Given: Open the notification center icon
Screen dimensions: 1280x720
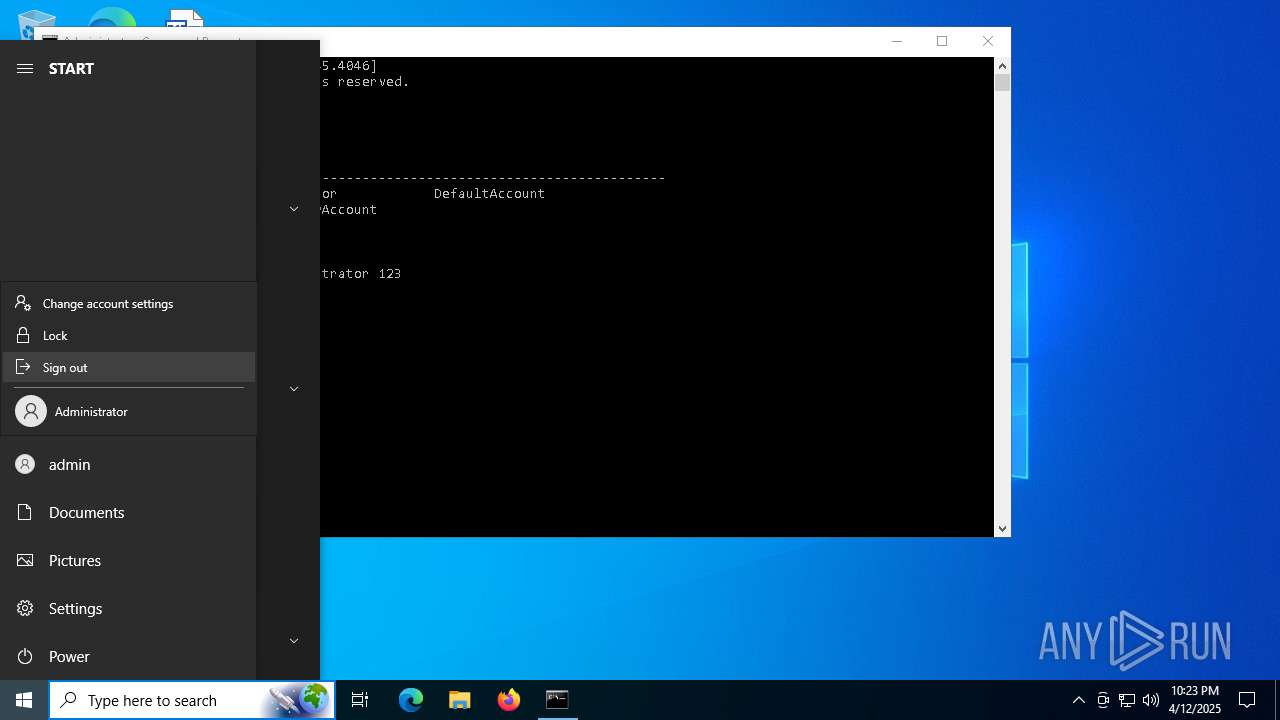Looking at the screenshot, I should (1247, 700).
